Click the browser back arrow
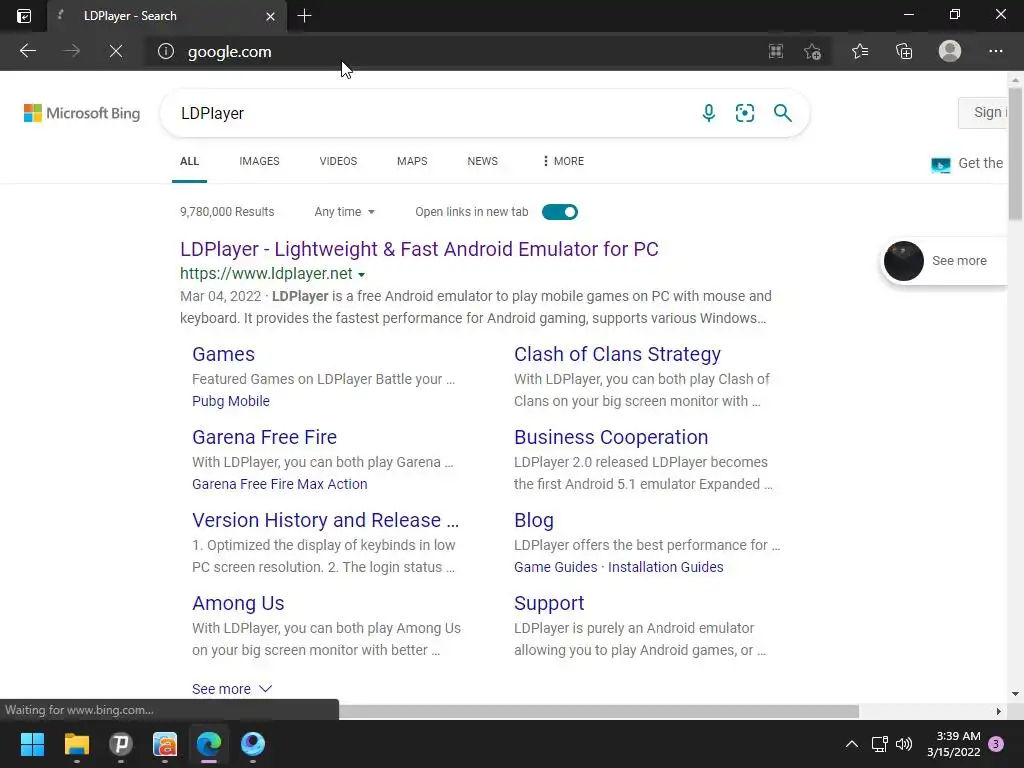Image resolution: width=1024 pixels, height=768 pixels. pyautogui.click(x=27, y=51)
